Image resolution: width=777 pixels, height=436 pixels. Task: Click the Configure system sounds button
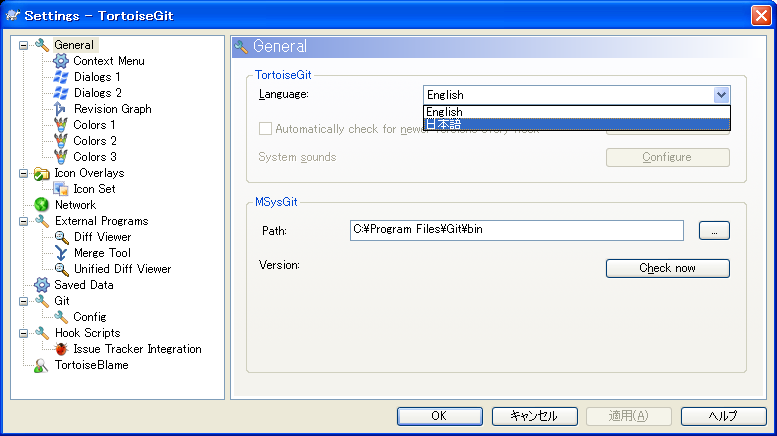(667, 157)
